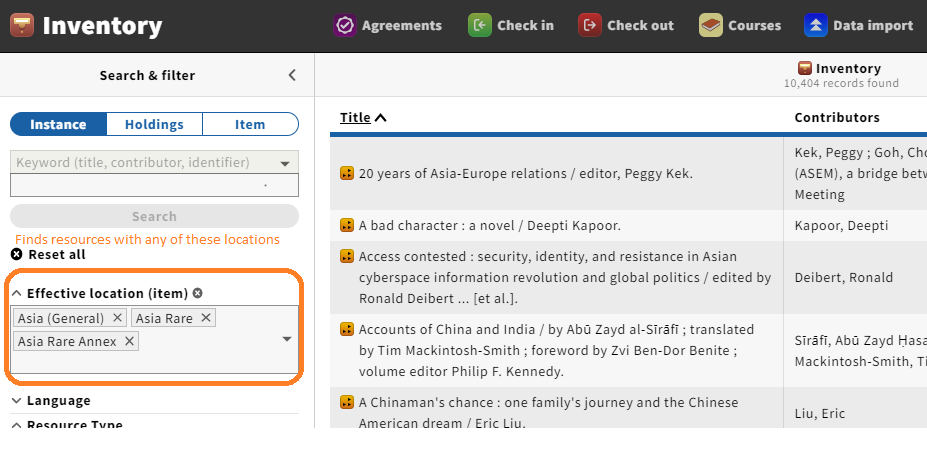Screen dimensions: 927x460
Task: Open the Agreements app icon
Action: 344,25
